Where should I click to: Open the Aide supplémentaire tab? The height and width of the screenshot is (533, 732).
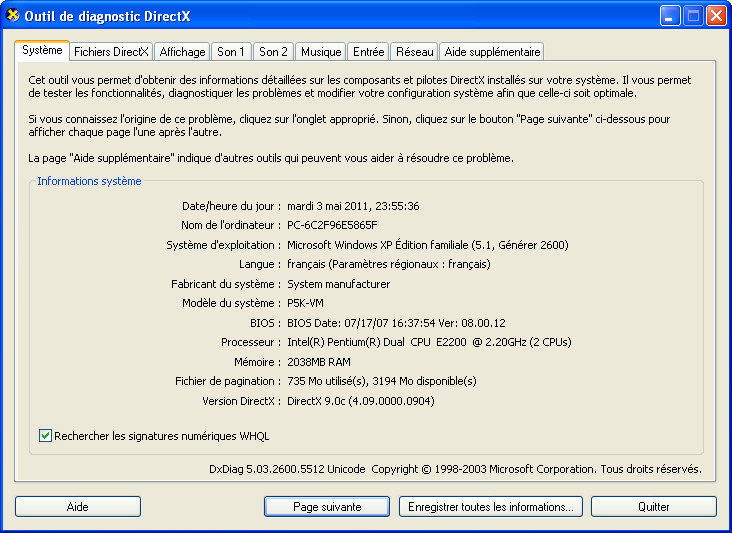tap(492, 52)
